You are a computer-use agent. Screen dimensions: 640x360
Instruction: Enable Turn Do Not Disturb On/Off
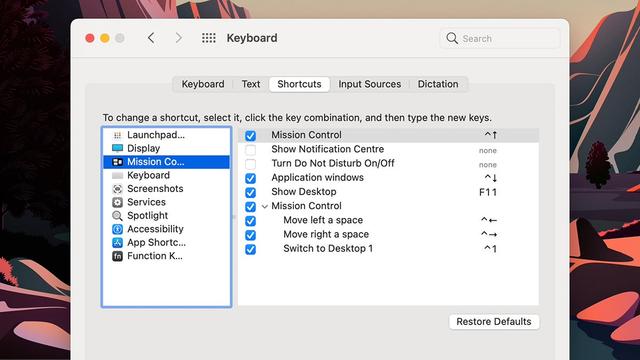250,164
